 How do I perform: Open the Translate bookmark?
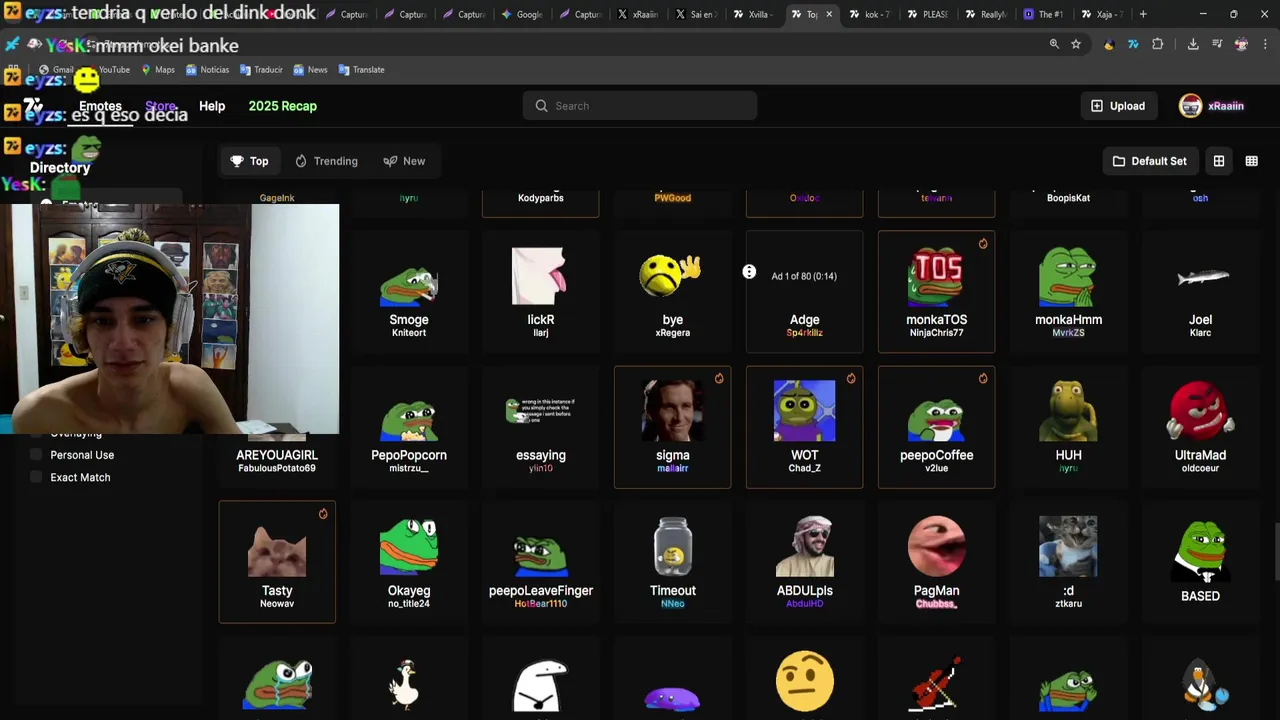(361, 70)
